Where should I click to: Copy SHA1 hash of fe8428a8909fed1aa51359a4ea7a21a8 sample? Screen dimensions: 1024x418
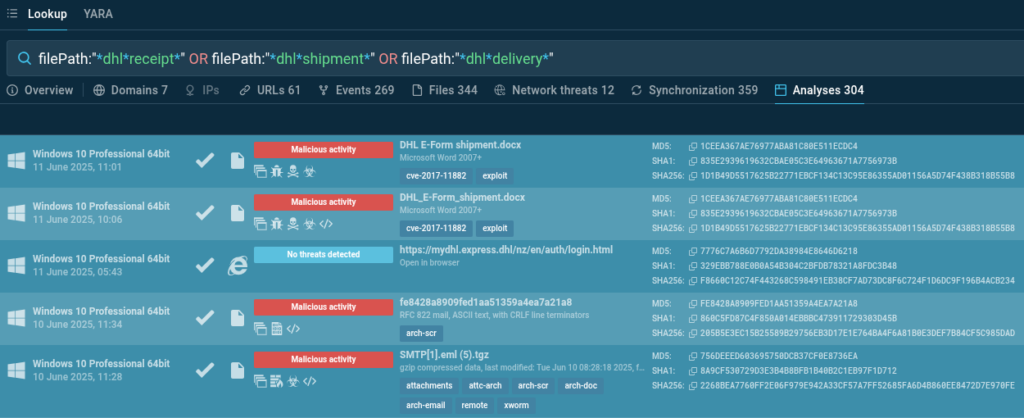693,318
